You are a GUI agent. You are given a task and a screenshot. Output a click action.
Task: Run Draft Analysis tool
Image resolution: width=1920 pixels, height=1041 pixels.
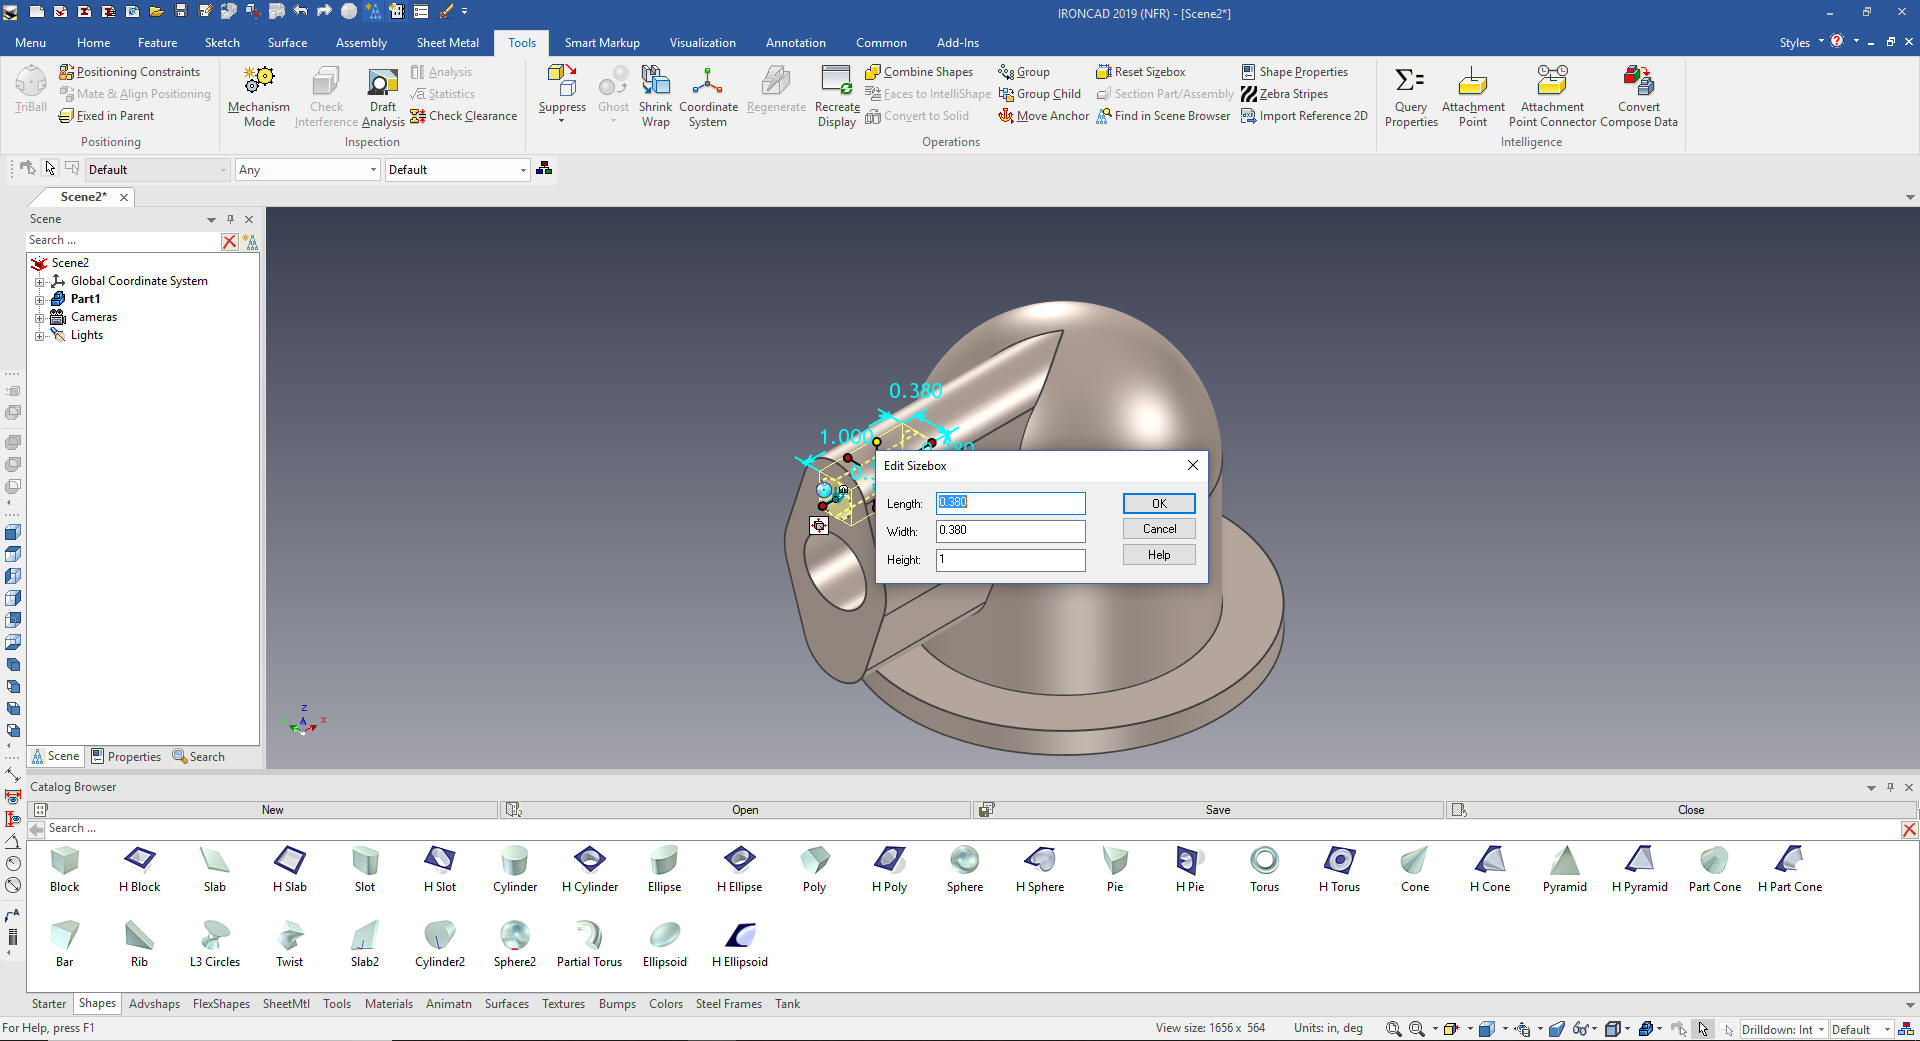point(383,97)
